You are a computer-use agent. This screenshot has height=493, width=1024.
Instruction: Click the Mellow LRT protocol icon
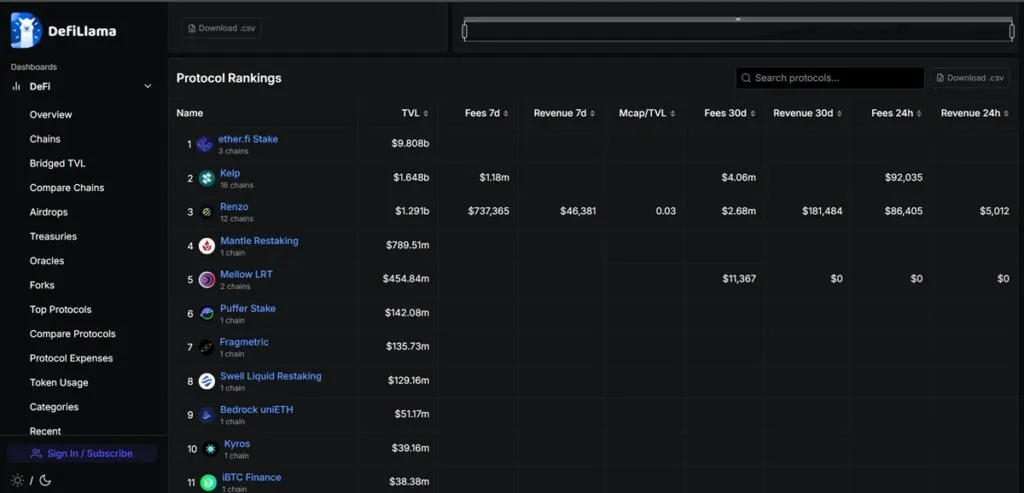tap(207, 280)
